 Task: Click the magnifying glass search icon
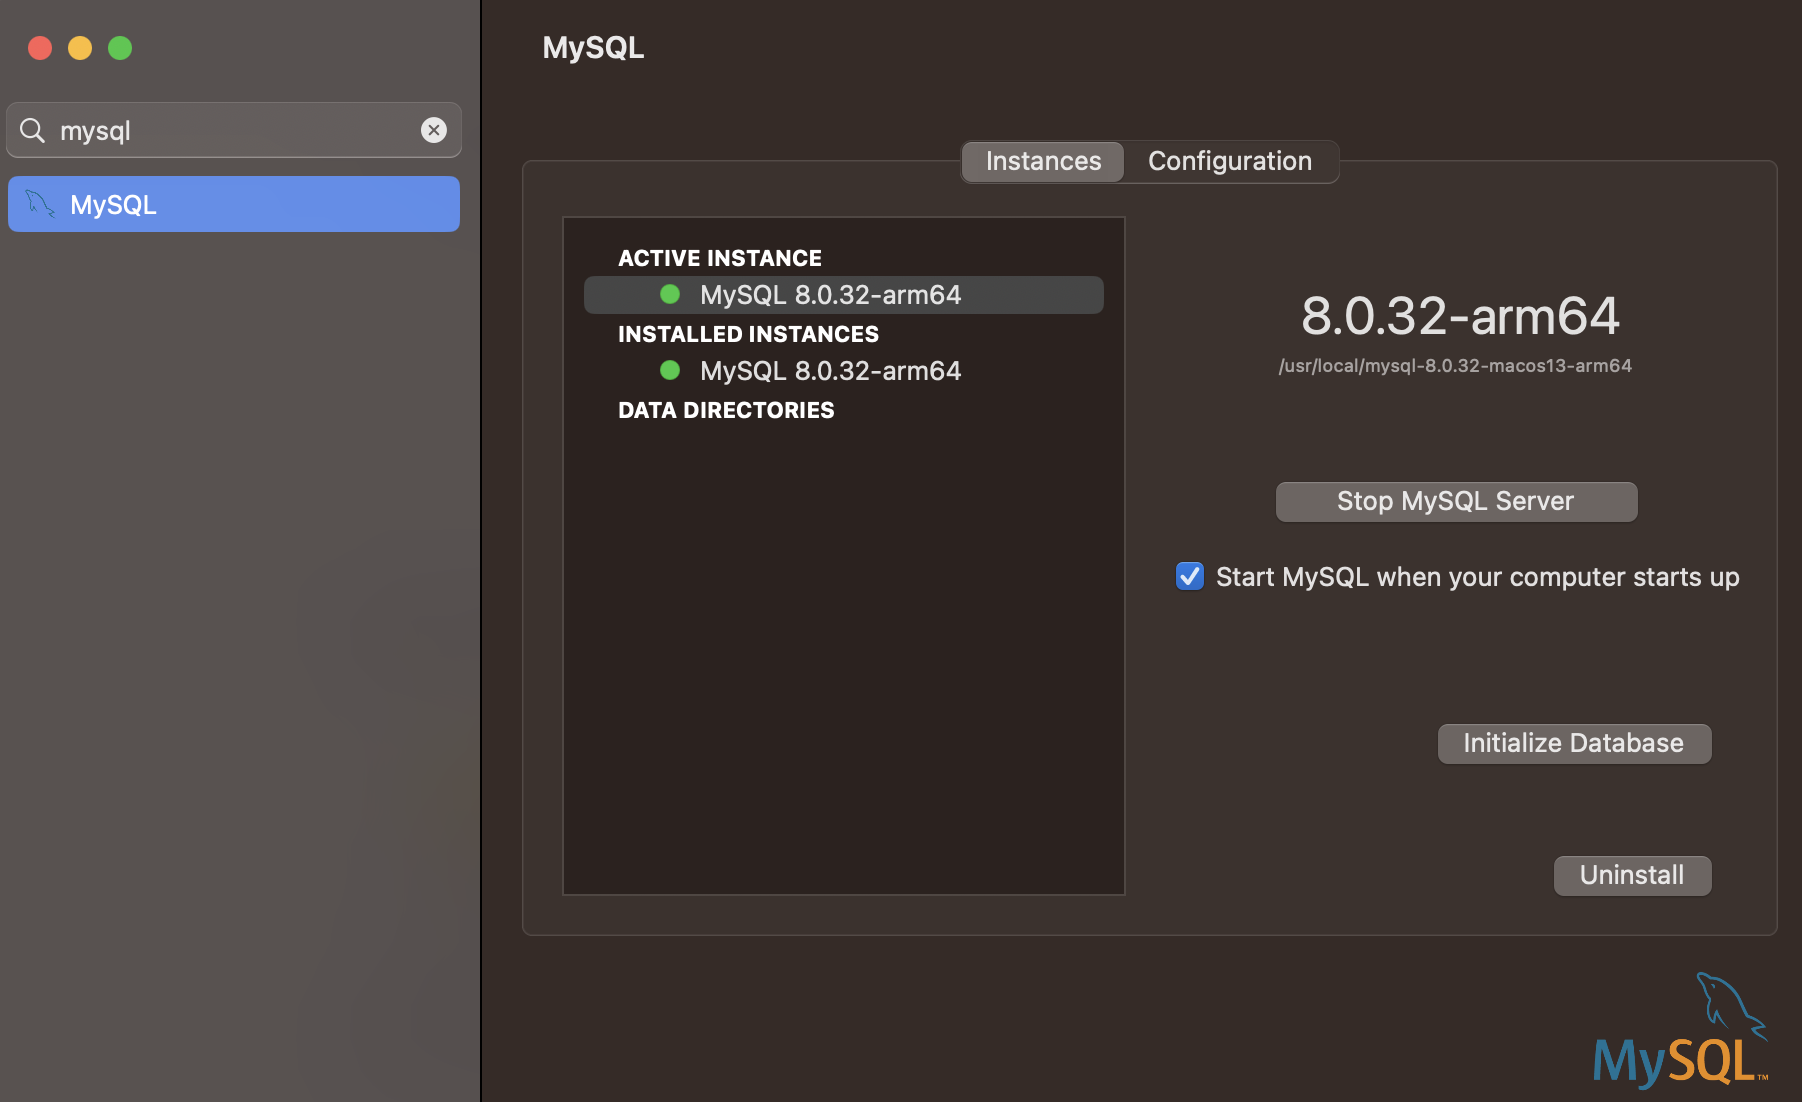(x=32, y=130)
